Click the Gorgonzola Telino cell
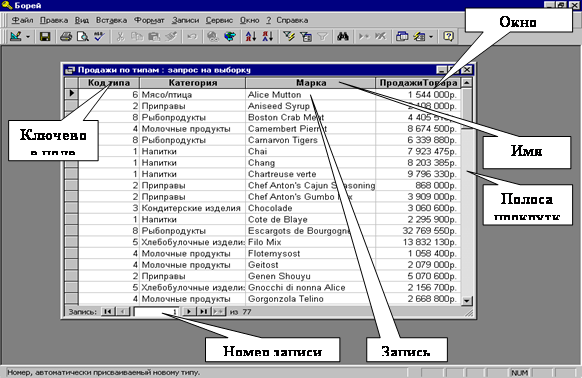 tap(310, 299)
